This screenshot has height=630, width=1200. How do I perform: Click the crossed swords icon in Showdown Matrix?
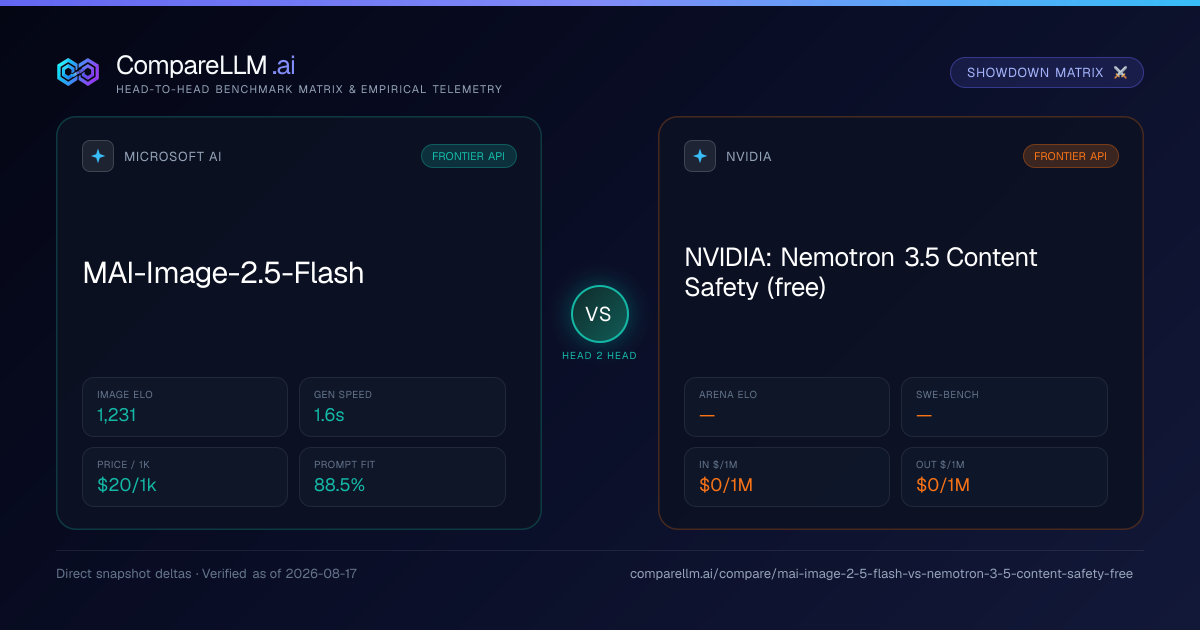1120,73
